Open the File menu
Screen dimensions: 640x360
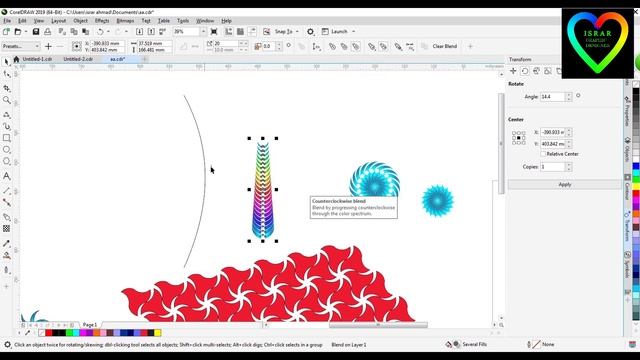click(7, 20)
